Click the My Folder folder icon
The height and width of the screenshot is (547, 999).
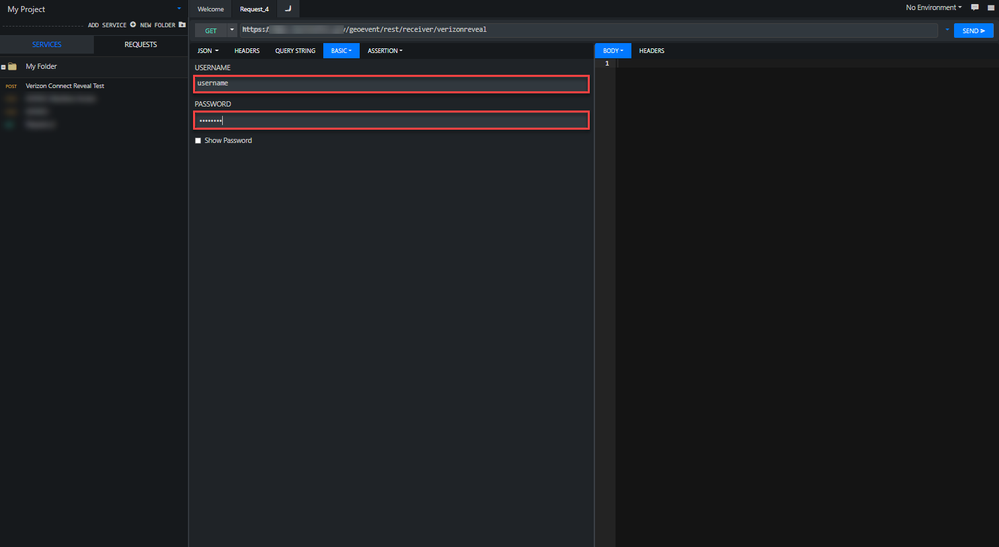coord(12,66)
